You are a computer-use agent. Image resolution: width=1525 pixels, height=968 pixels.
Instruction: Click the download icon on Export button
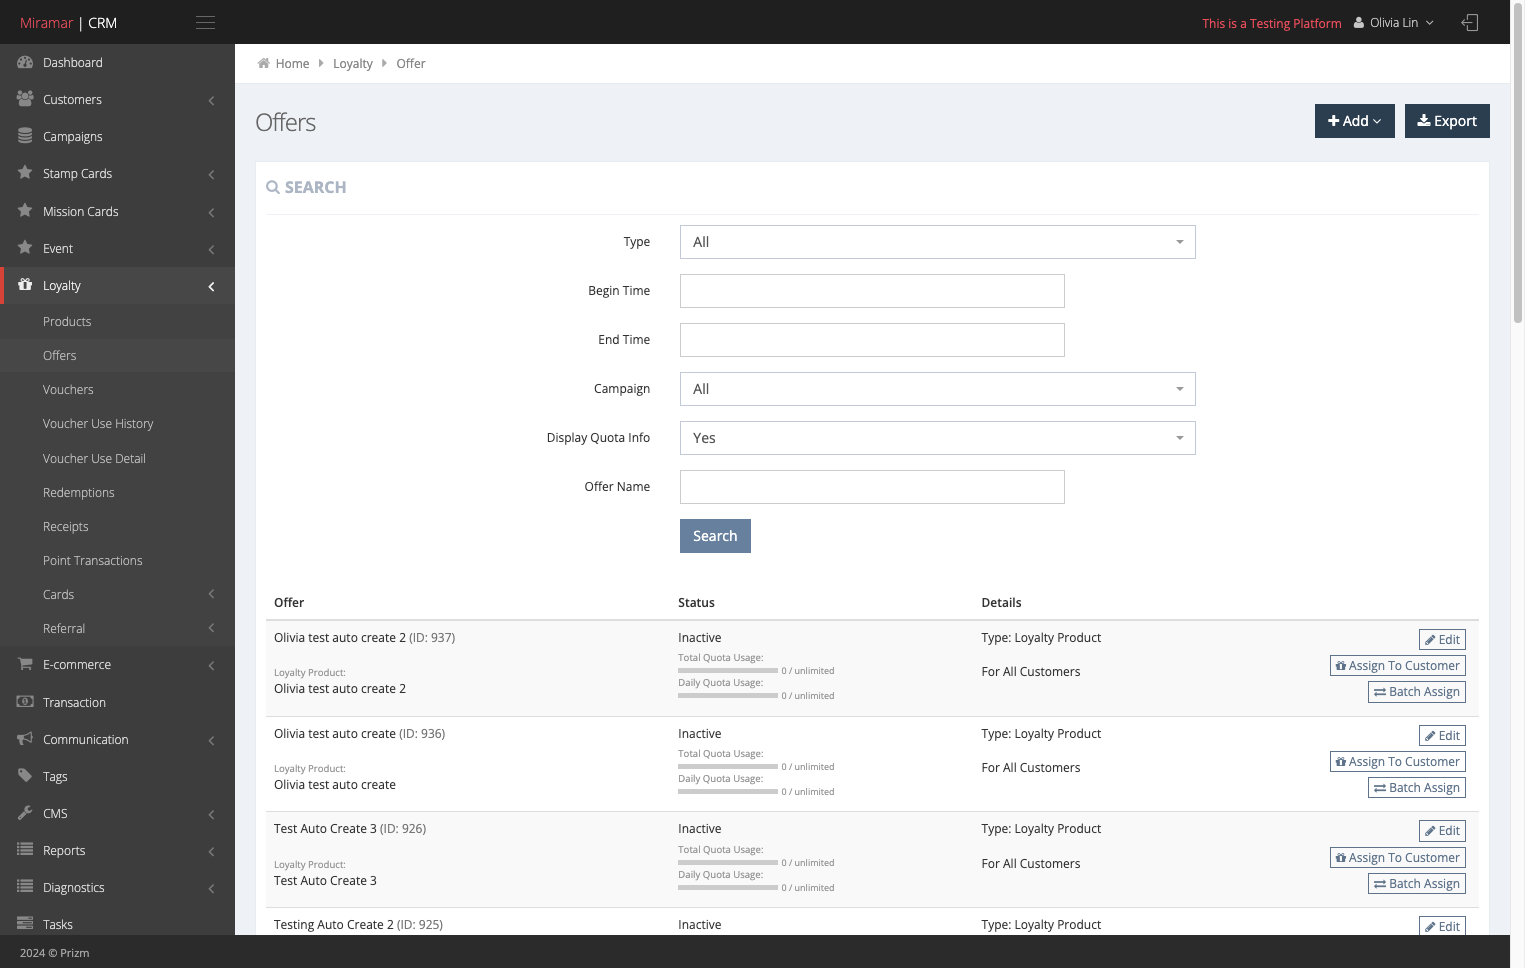point(1424,121)
